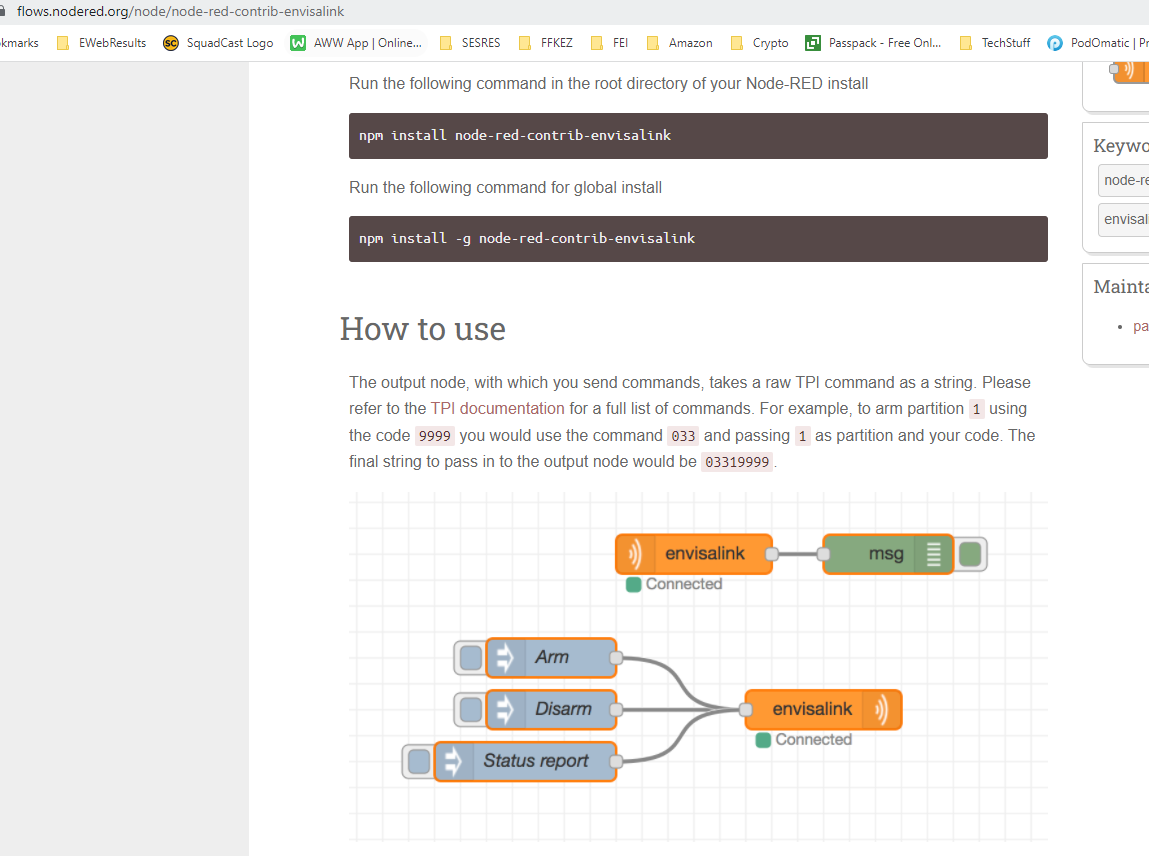Open the TechStuff bookmark folder

click(994, 43)
